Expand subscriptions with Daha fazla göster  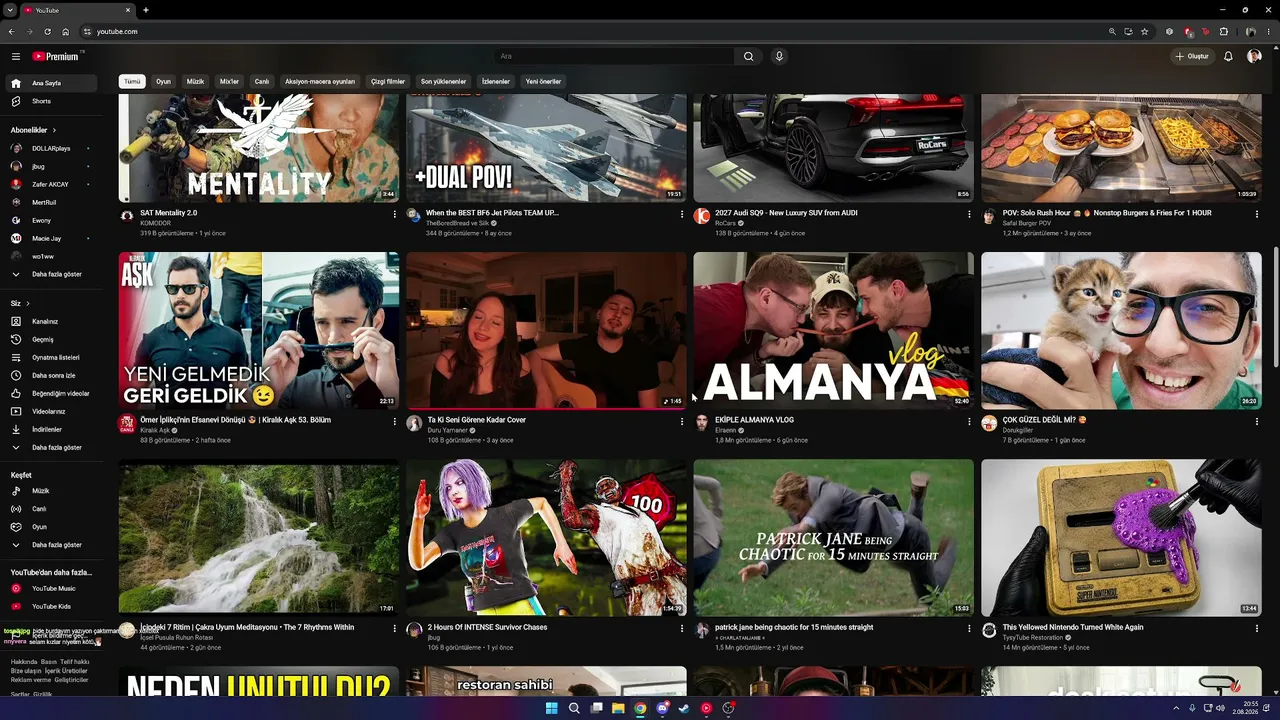tap(54, 274)
